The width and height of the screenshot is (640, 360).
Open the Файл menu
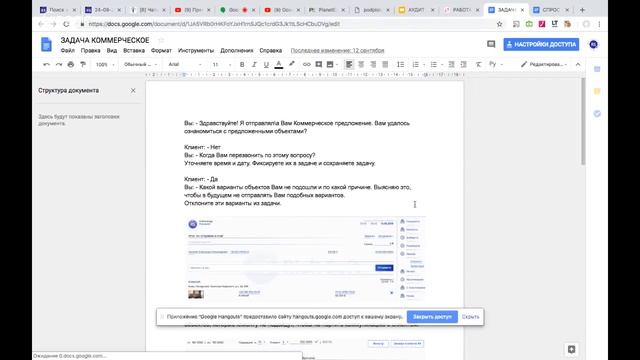tap(68, 51)
